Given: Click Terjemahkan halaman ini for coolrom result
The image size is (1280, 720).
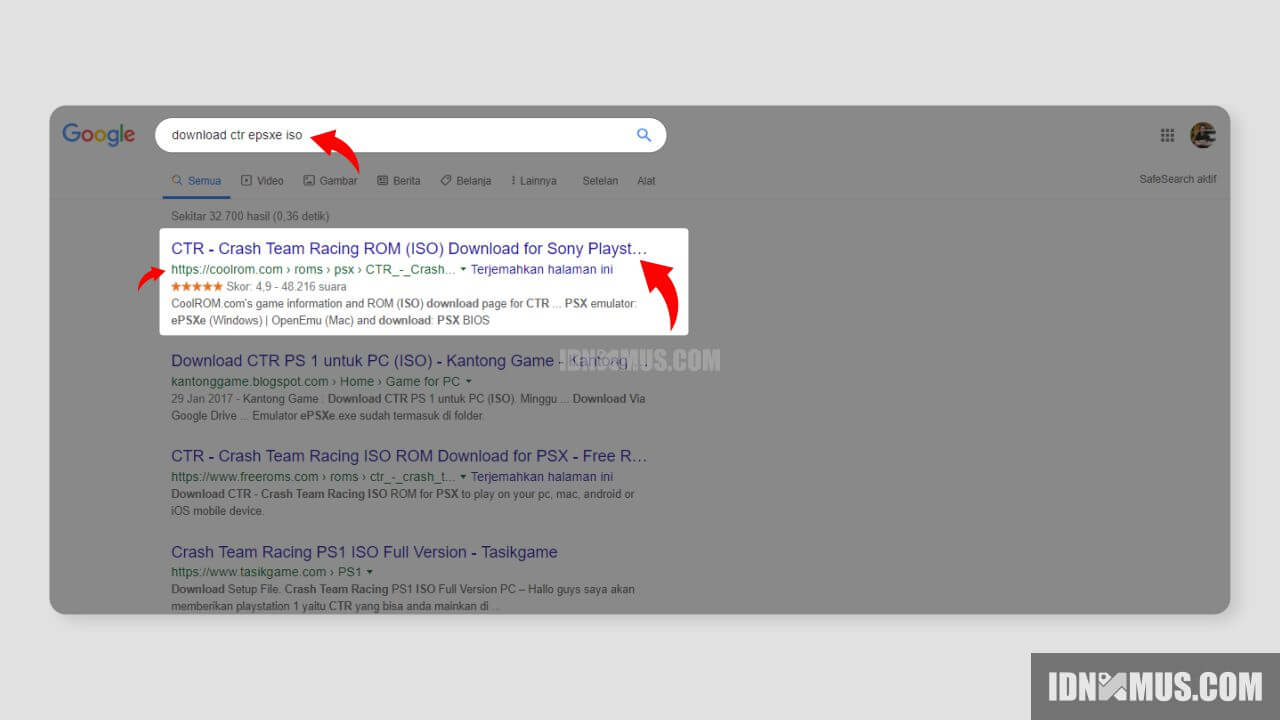Looking at the screenshot, I should (x=542, y=270).
